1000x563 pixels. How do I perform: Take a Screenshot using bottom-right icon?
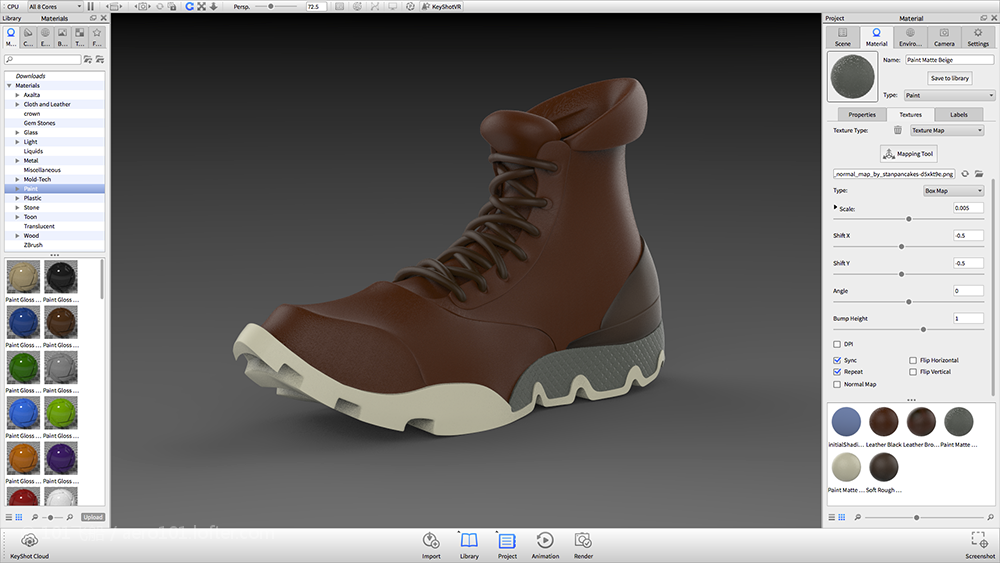click(979, 541)
